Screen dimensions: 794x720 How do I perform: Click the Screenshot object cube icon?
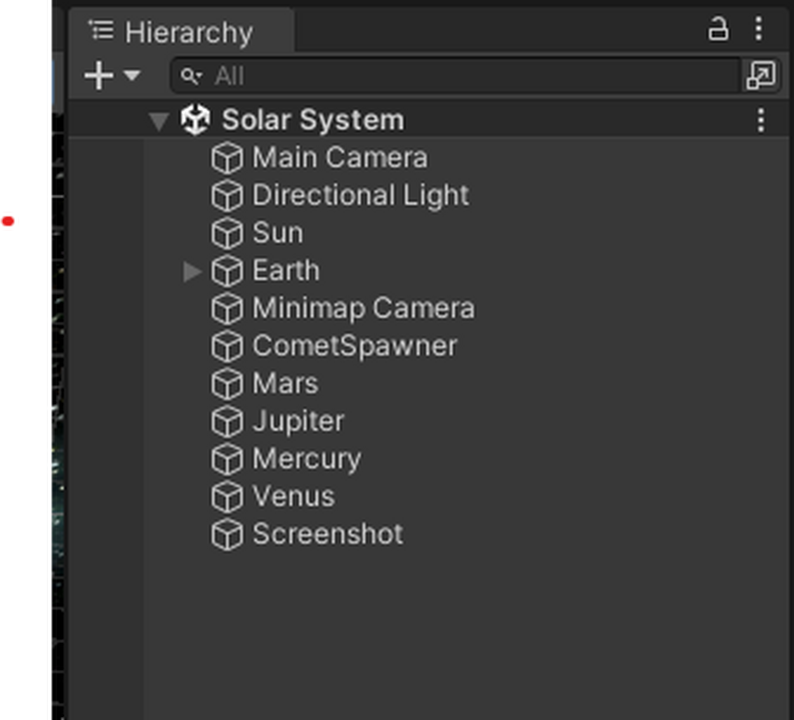227,534
